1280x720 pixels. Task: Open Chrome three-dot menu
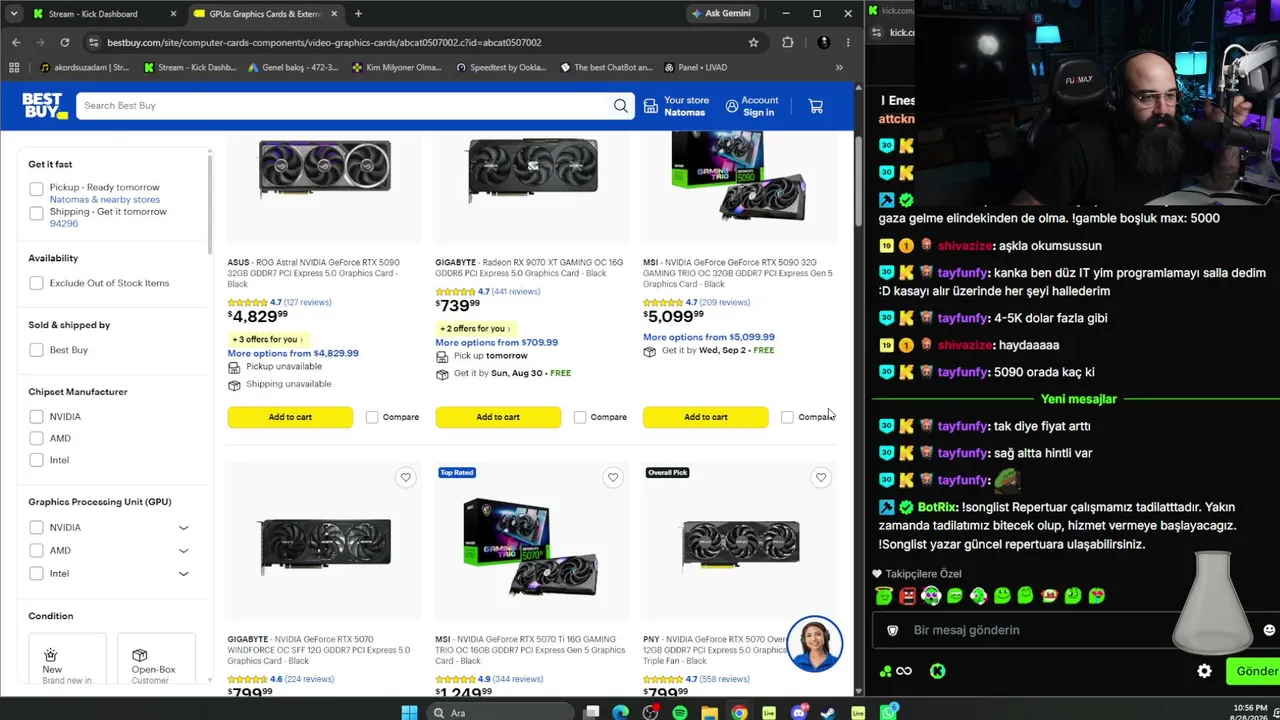(848, 42)
